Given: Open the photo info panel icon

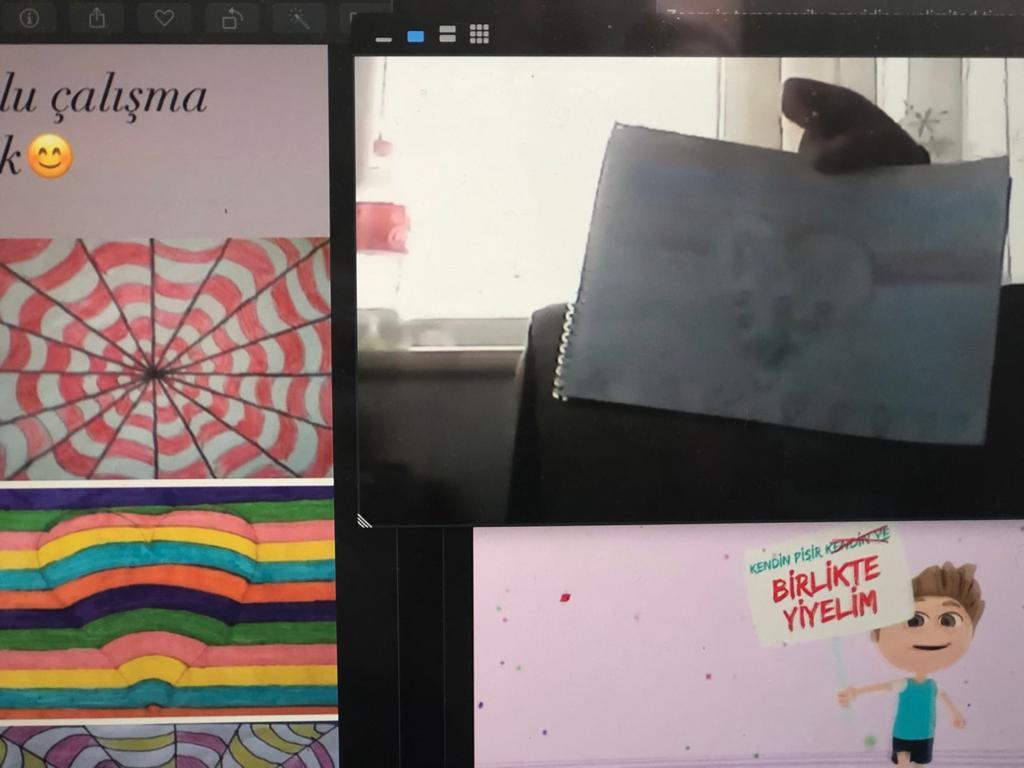Looking at the screenshot, I should tap(30, 18).
